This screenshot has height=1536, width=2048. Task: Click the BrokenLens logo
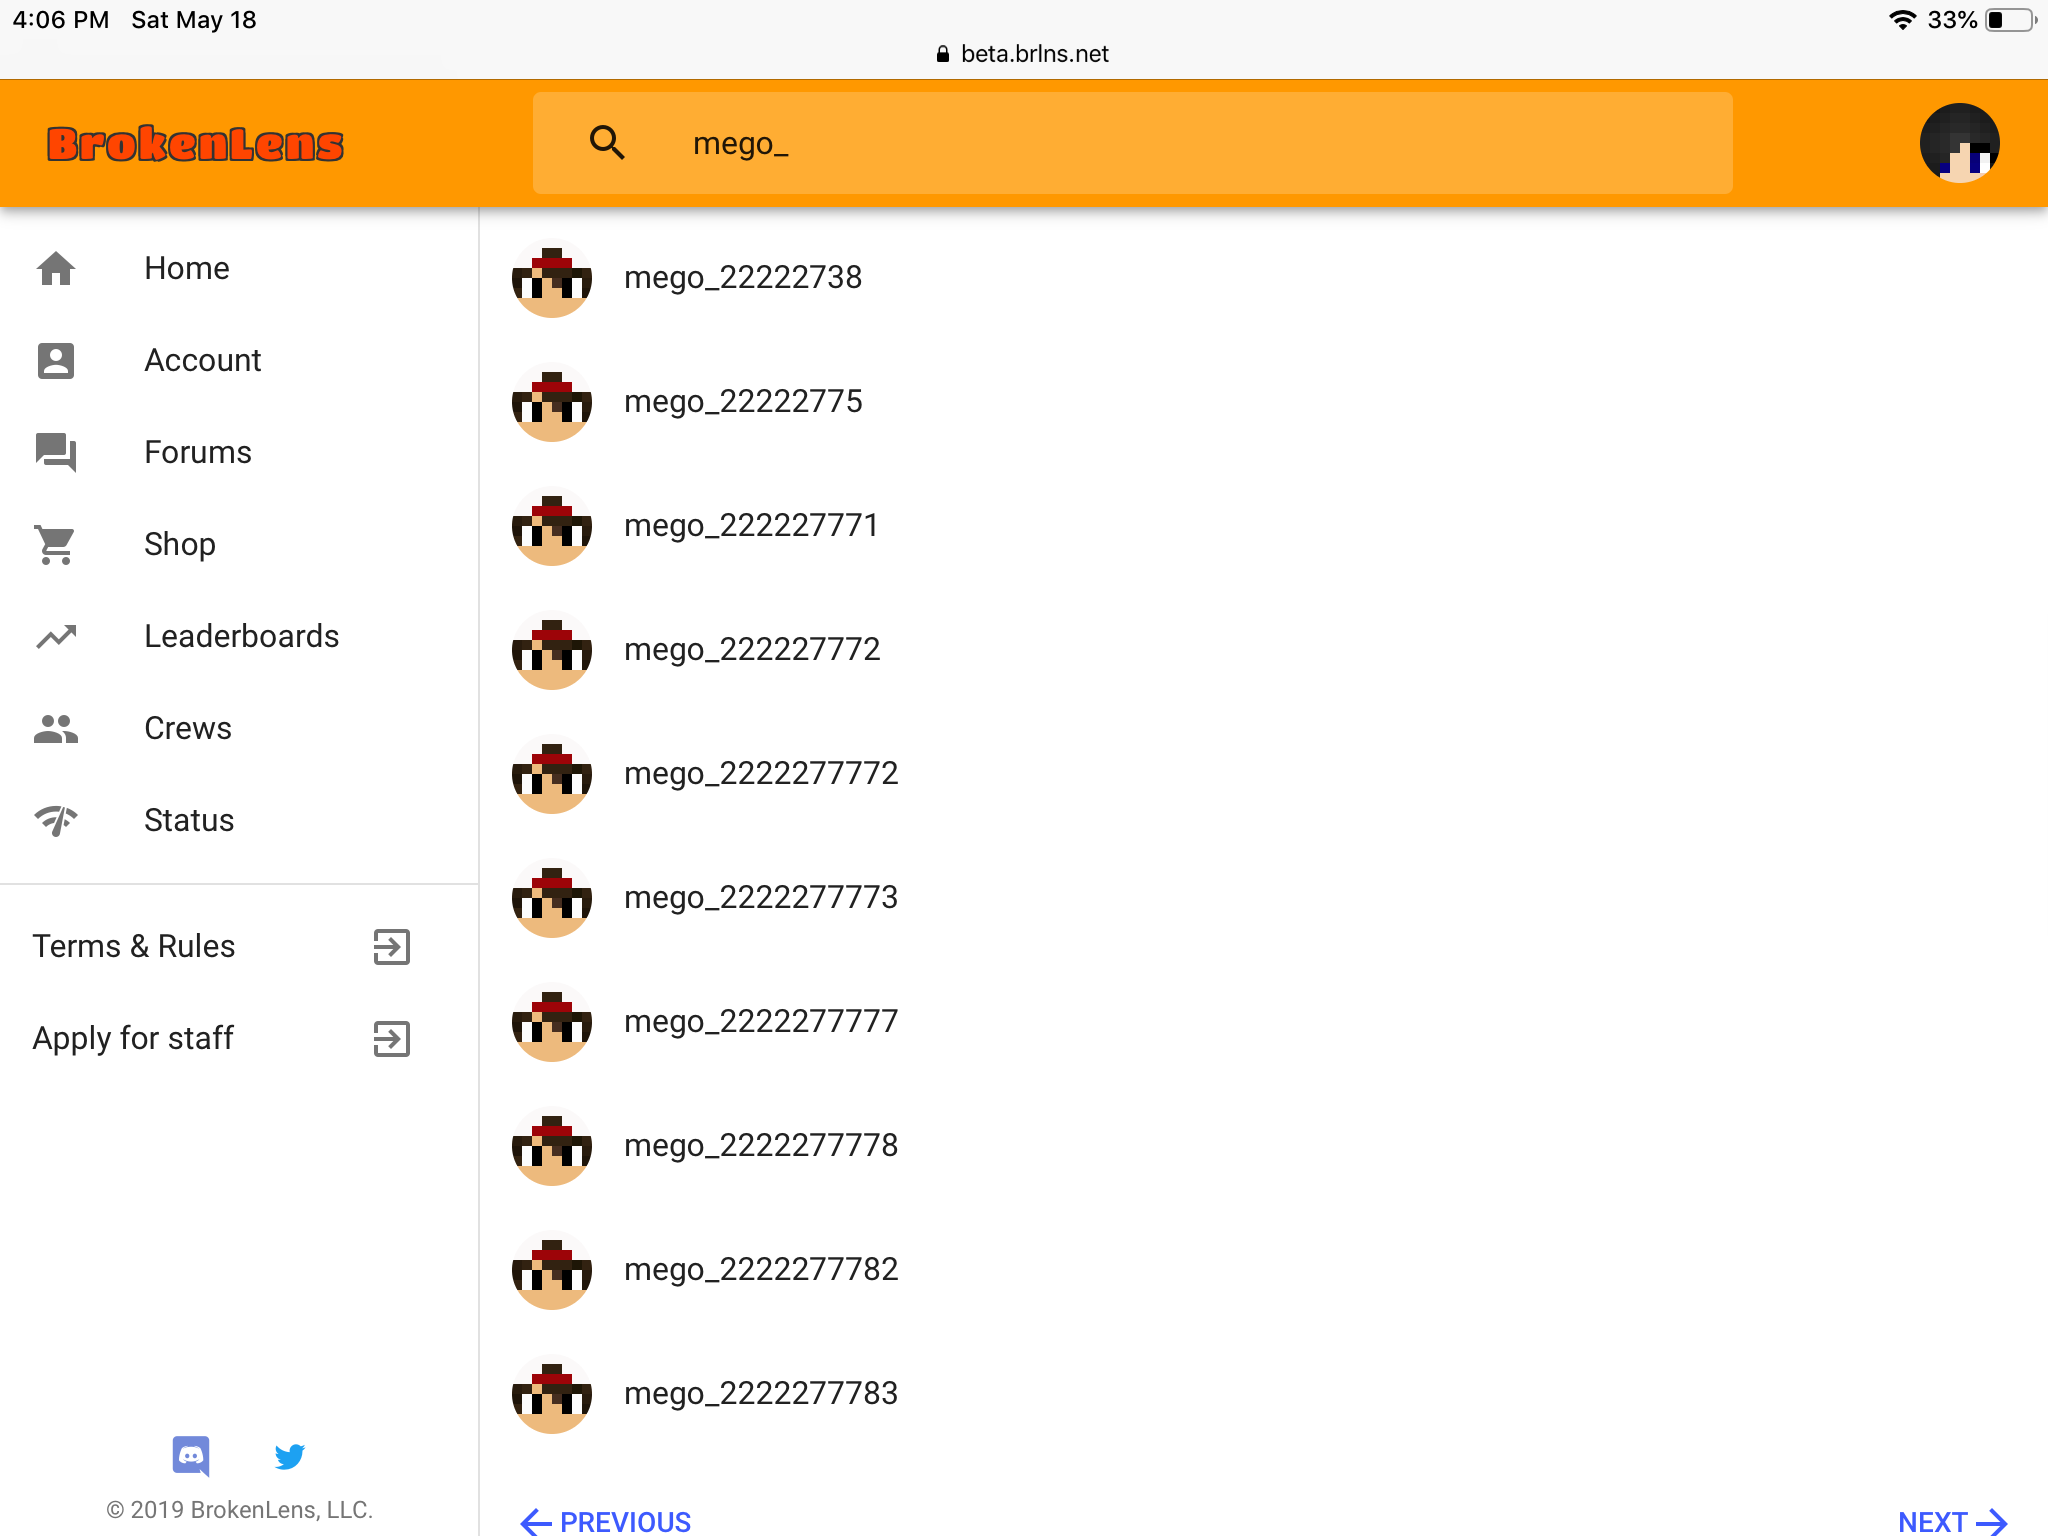tap(196, 144)
